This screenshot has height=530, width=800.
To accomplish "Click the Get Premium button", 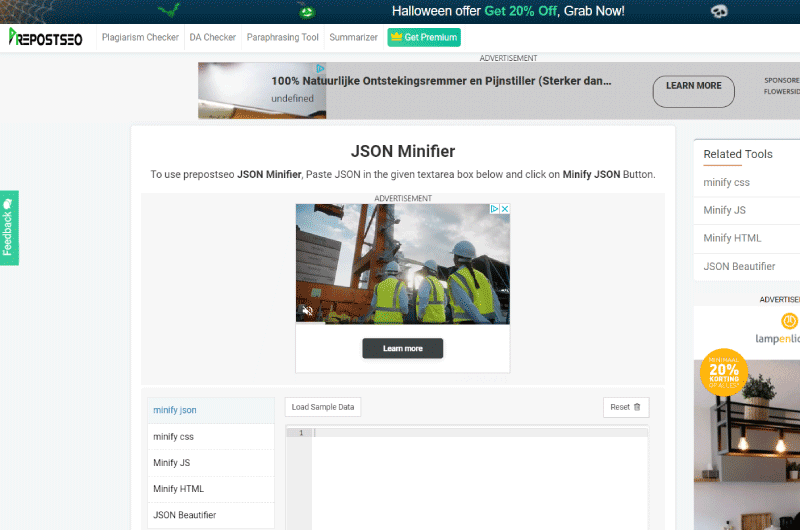I will coord(424,37).
